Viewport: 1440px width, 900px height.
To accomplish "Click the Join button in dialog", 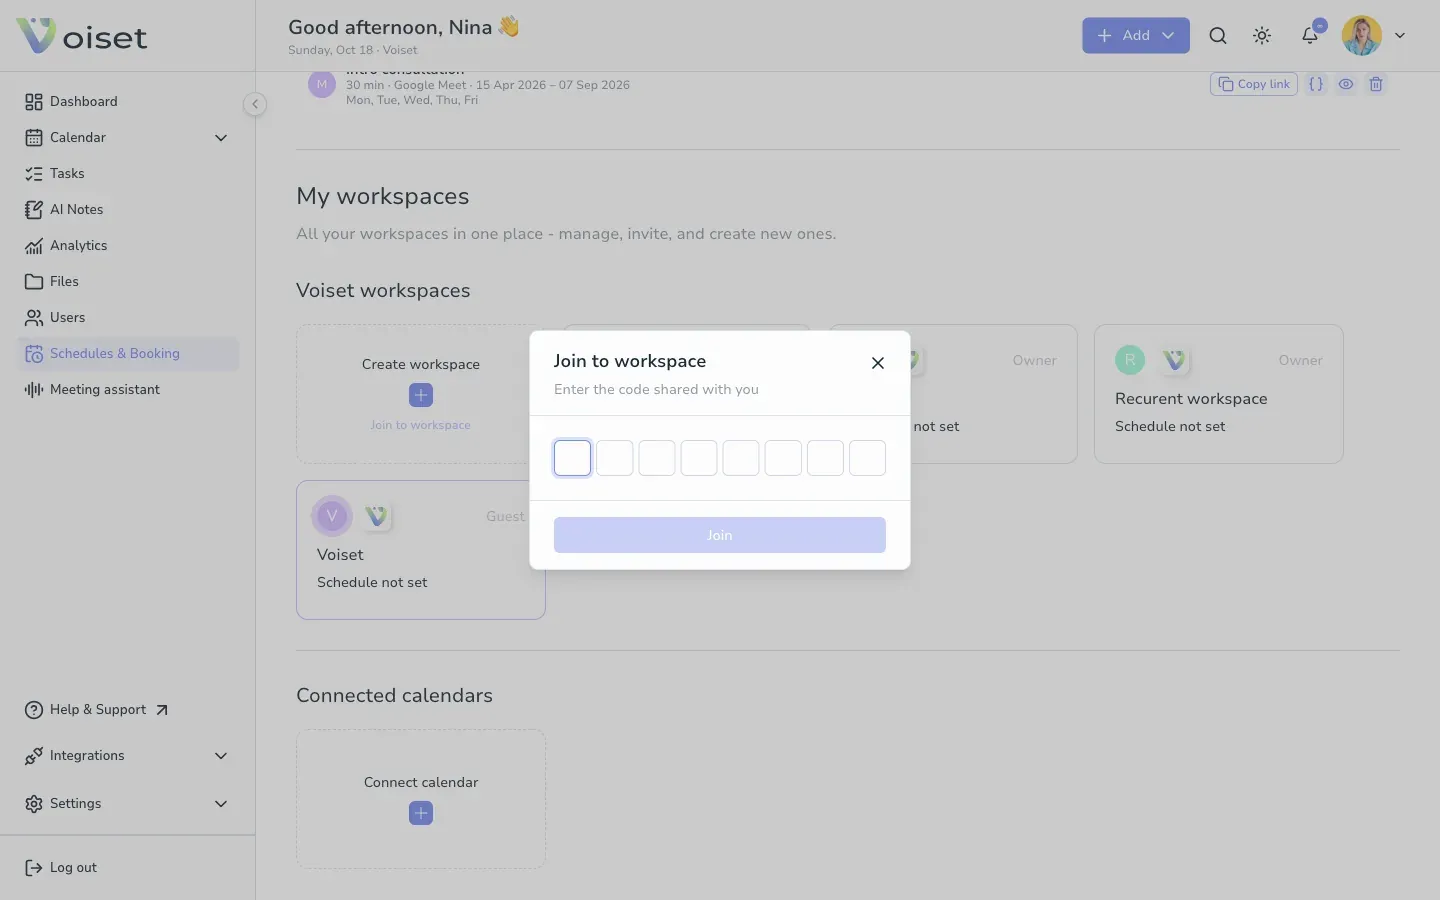I will [x=720, y=535].
